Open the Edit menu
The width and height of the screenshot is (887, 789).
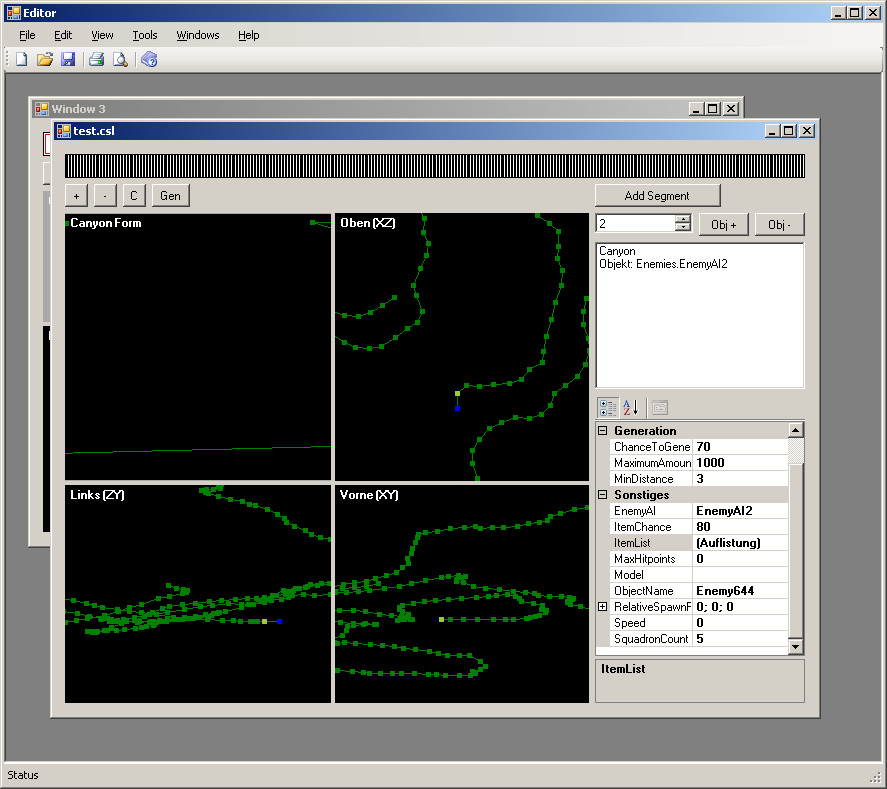click(x=63, y=35)
